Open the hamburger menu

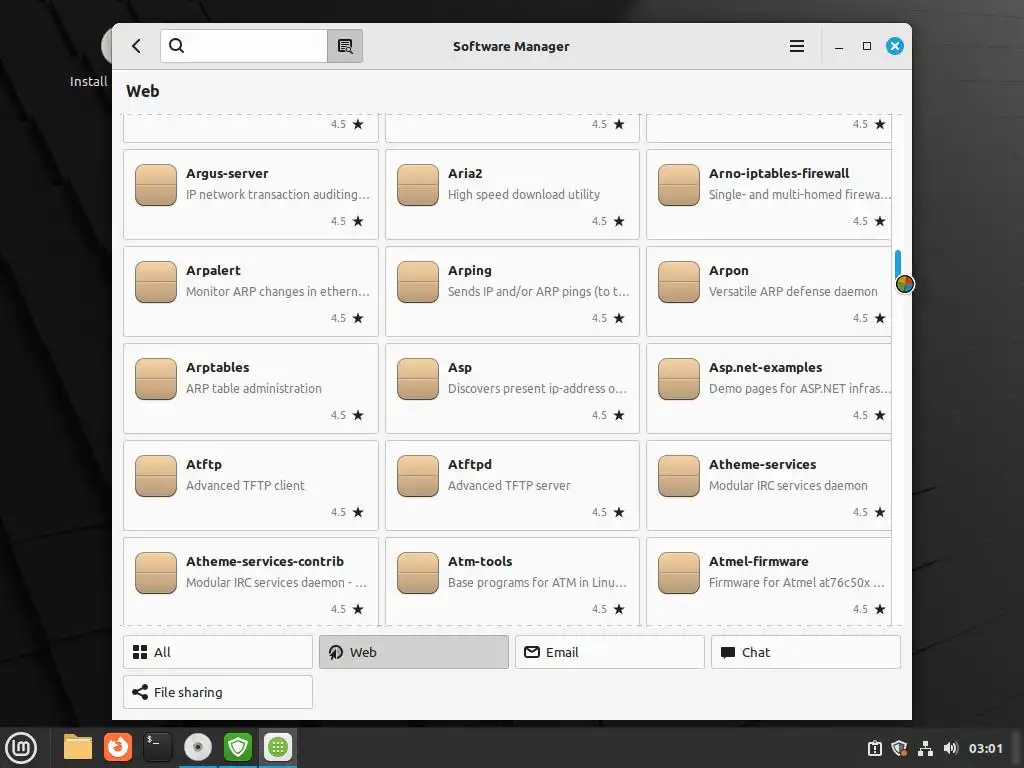(x=796, y=46)
